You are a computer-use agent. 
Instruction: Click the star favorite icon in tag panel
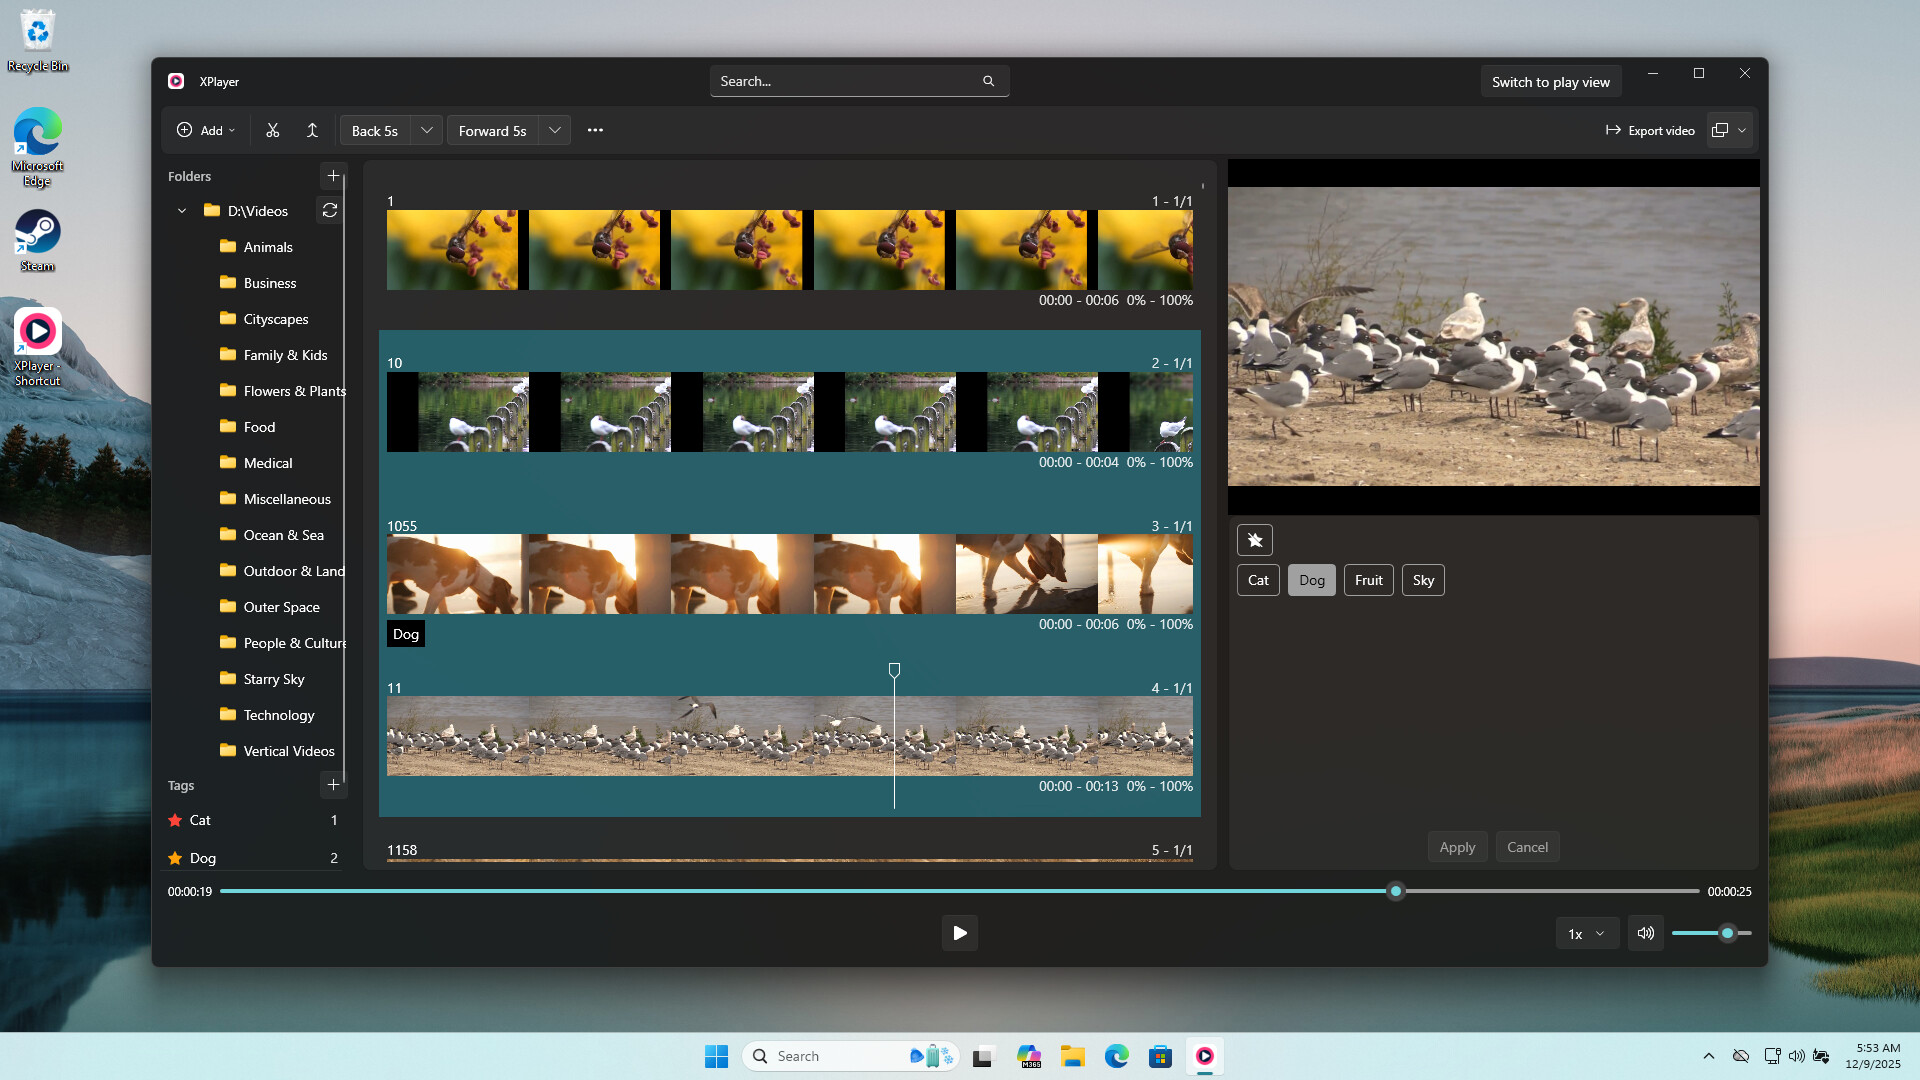point(1255,540)
